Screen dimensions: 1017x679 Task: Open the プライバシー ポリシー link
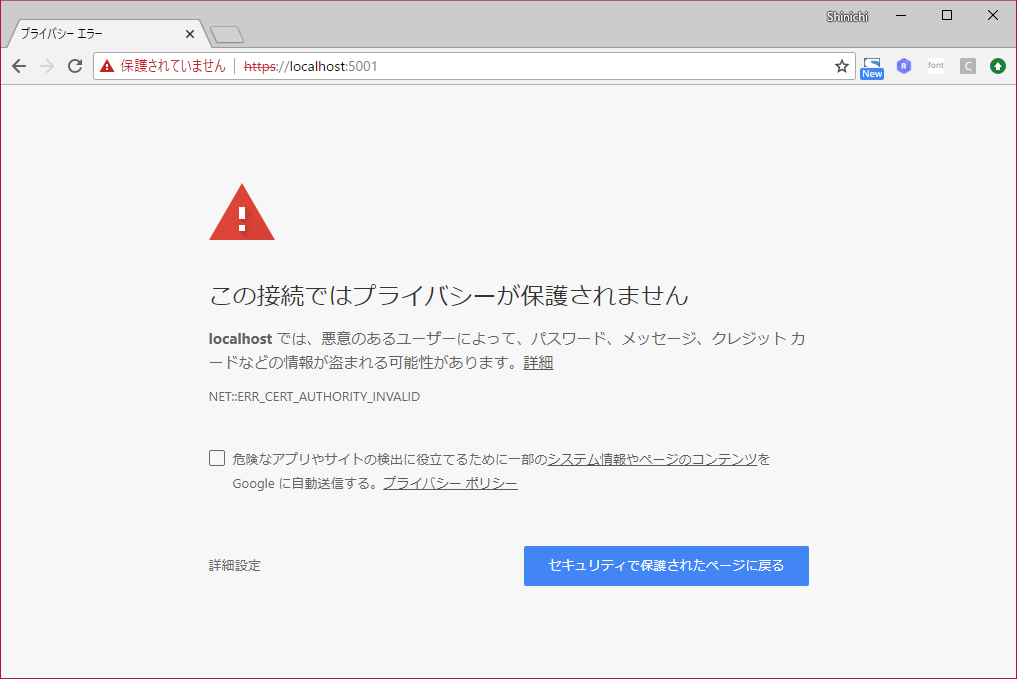pos(450,482)
